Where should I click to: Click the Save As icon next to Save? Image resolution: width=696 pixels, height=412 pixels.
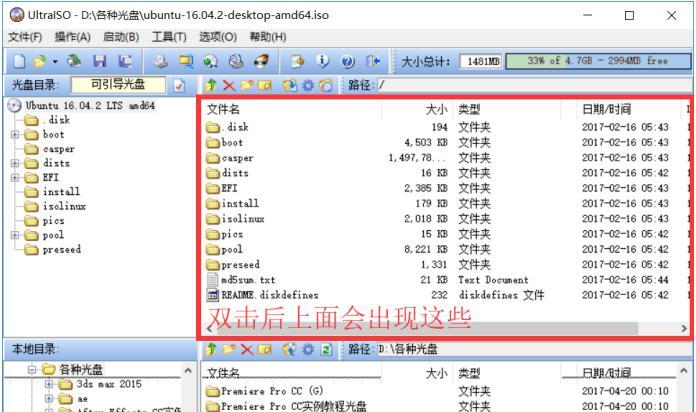click(x=125, y=61)
